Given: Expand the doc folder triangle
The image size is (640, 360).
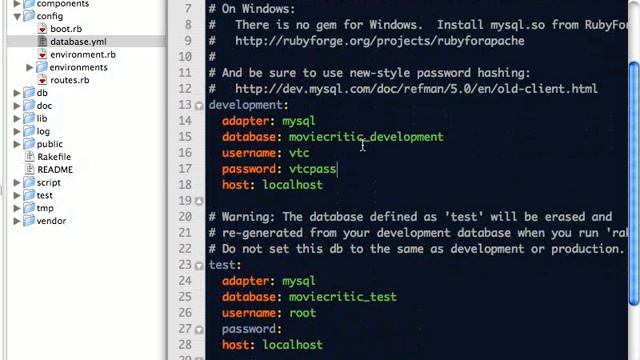Looking at the screenshot, I should (x=17, y=106).
